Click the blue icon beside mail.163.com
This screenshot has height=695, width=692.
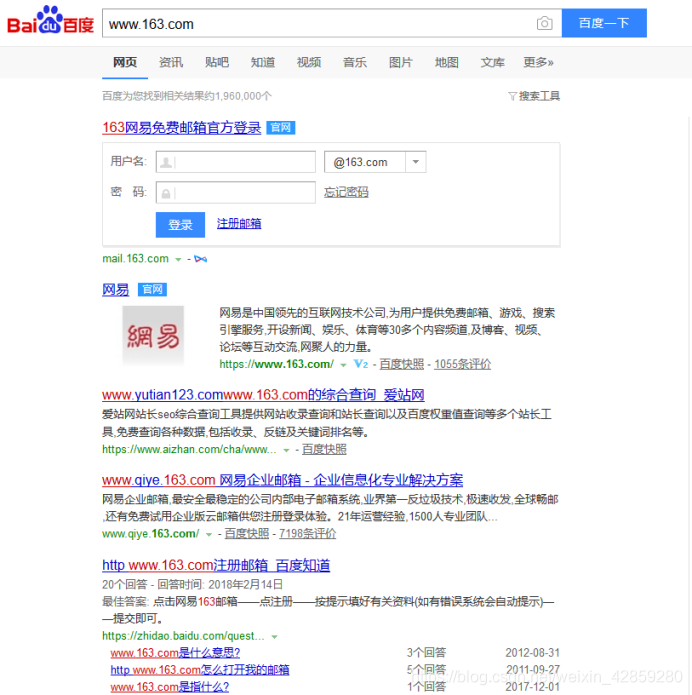(200, 259)
